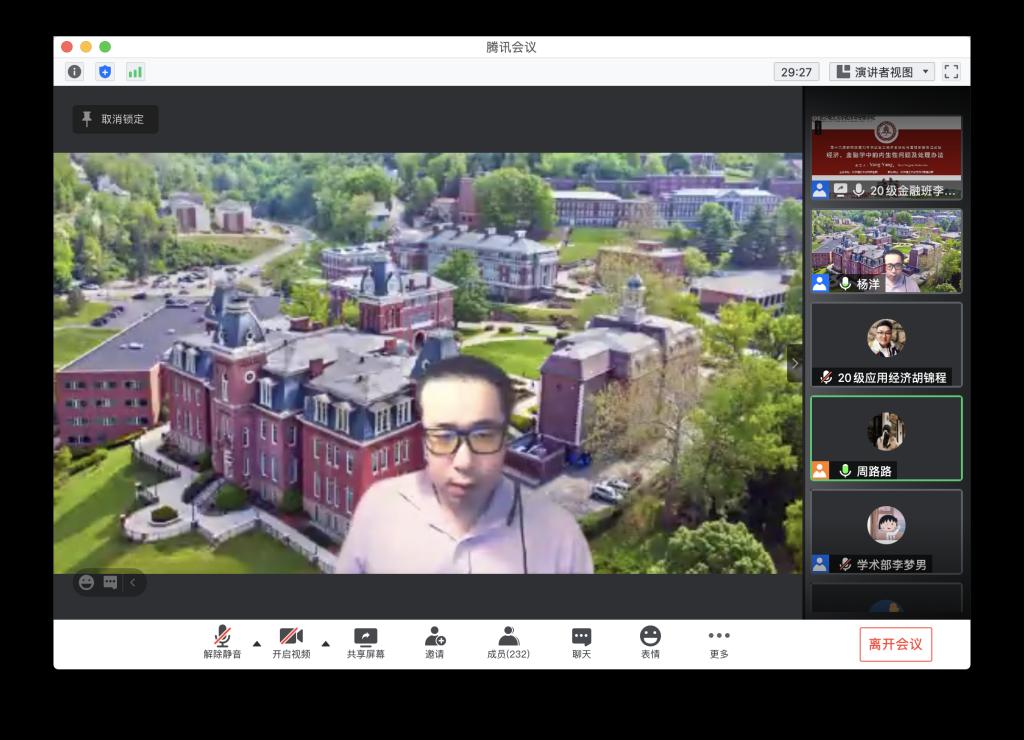Unmute microphone with 解除静音
This screenshot has height=740, width=1024.
[222, 642]
